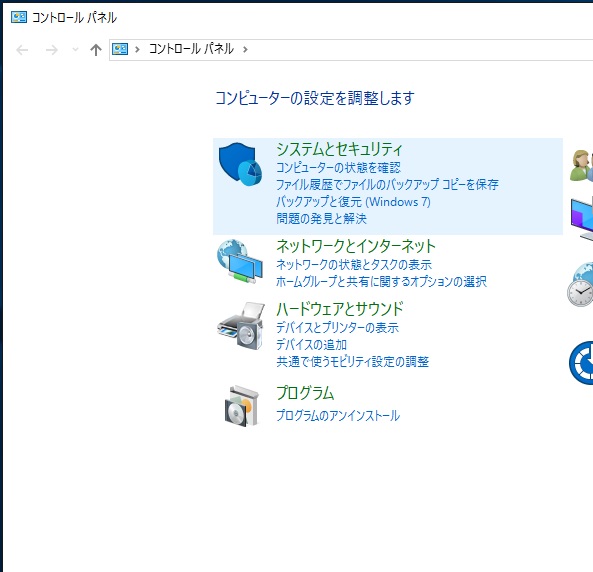Open プログラムのアンインストール link
Viewport: 593px width, 572px height.
338,415
